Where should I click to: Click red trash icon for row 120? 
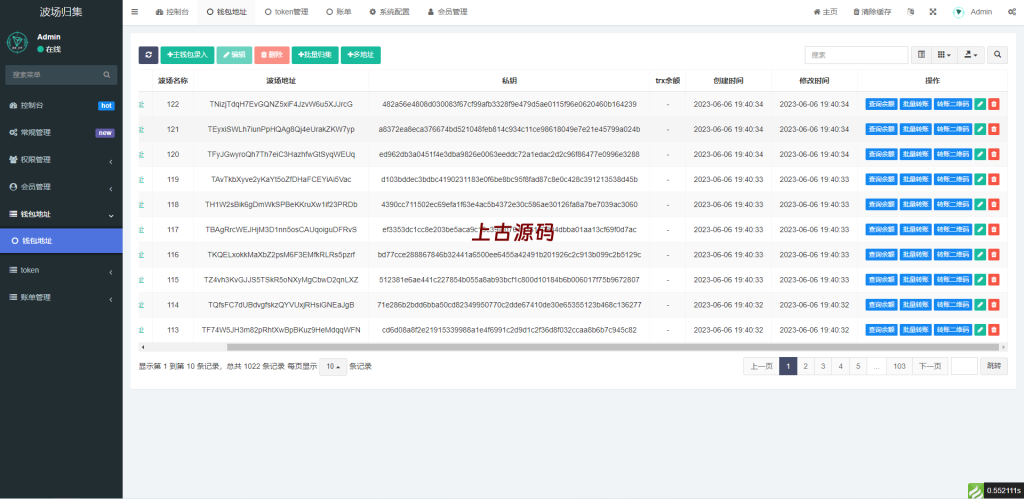tap(994, 154)
